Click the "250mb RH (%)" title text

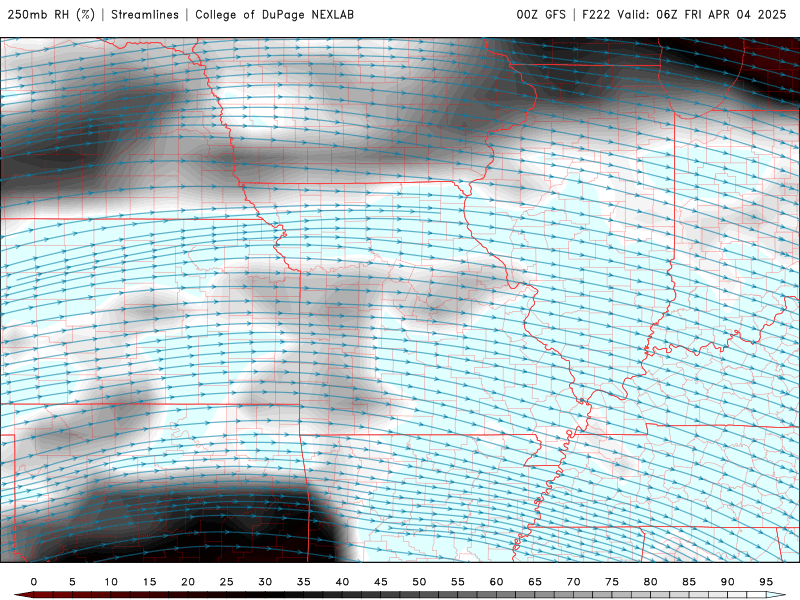tap(51, 15)
